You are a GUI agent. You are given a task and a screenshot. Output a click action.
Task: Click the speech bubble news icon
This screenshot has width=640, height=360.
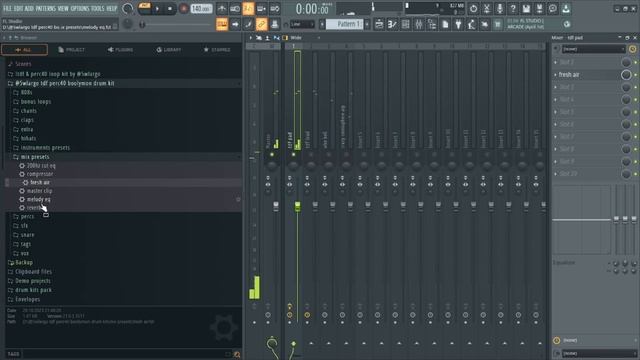click(553, 9)
